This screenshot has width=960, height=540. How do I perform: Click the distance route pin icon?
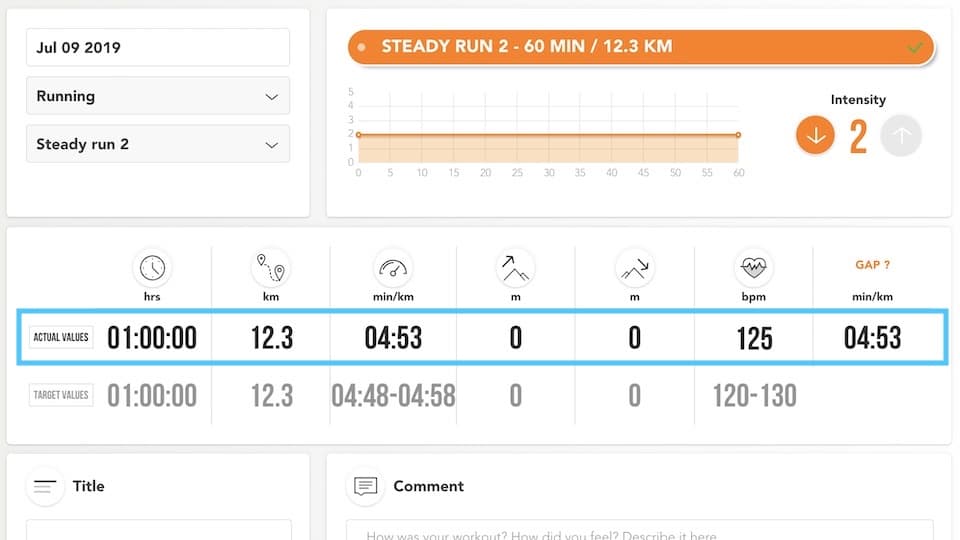point(271,268)
